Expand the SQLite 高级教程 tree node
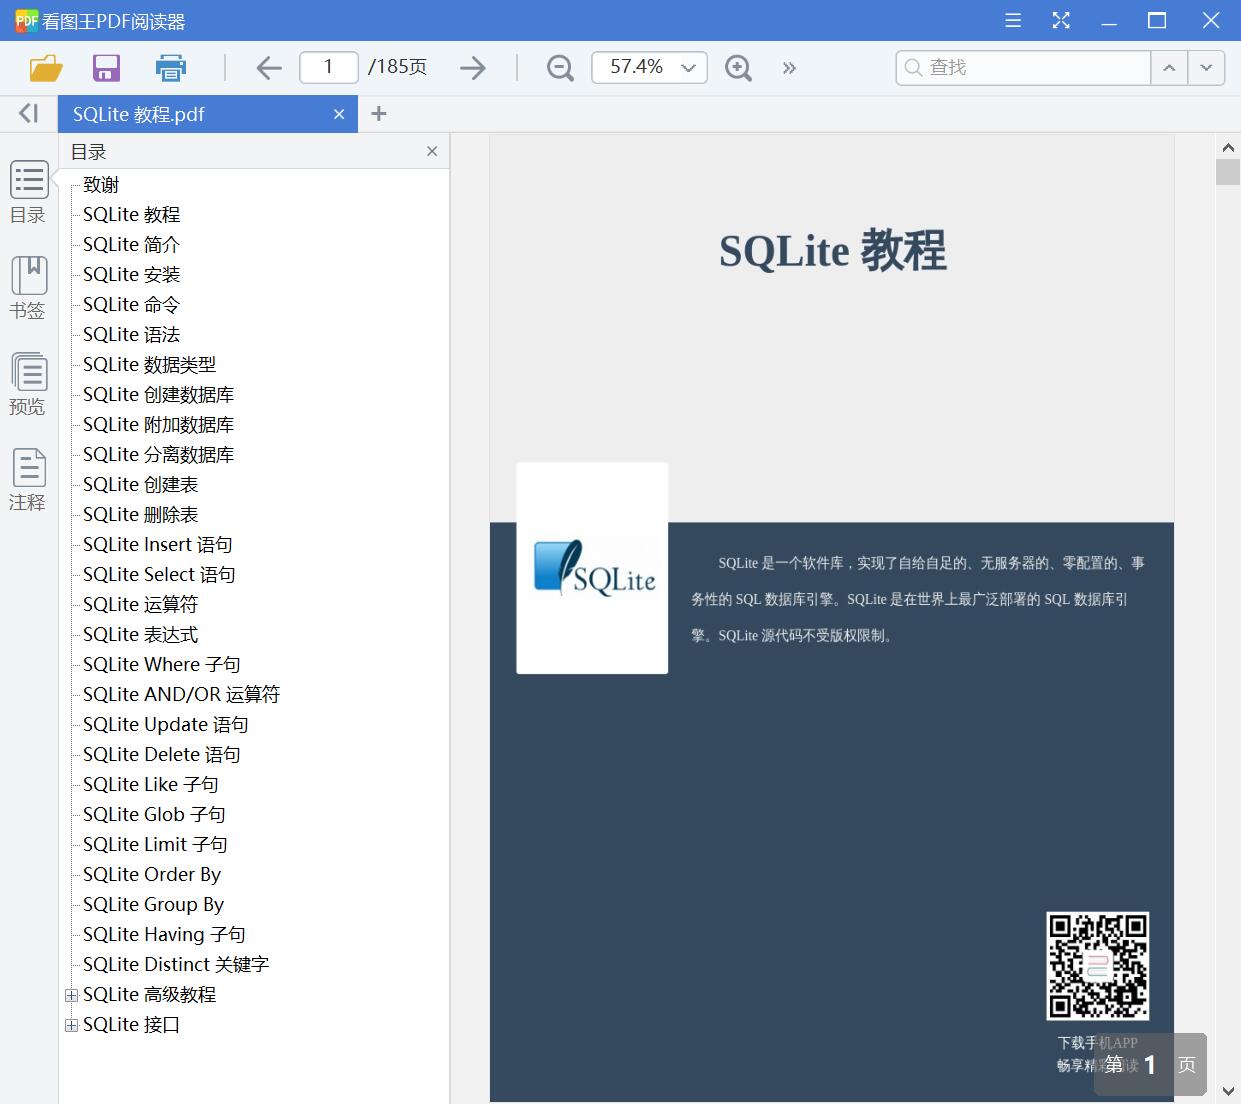Screen dimensions: 1241x1104 [71, 994]
